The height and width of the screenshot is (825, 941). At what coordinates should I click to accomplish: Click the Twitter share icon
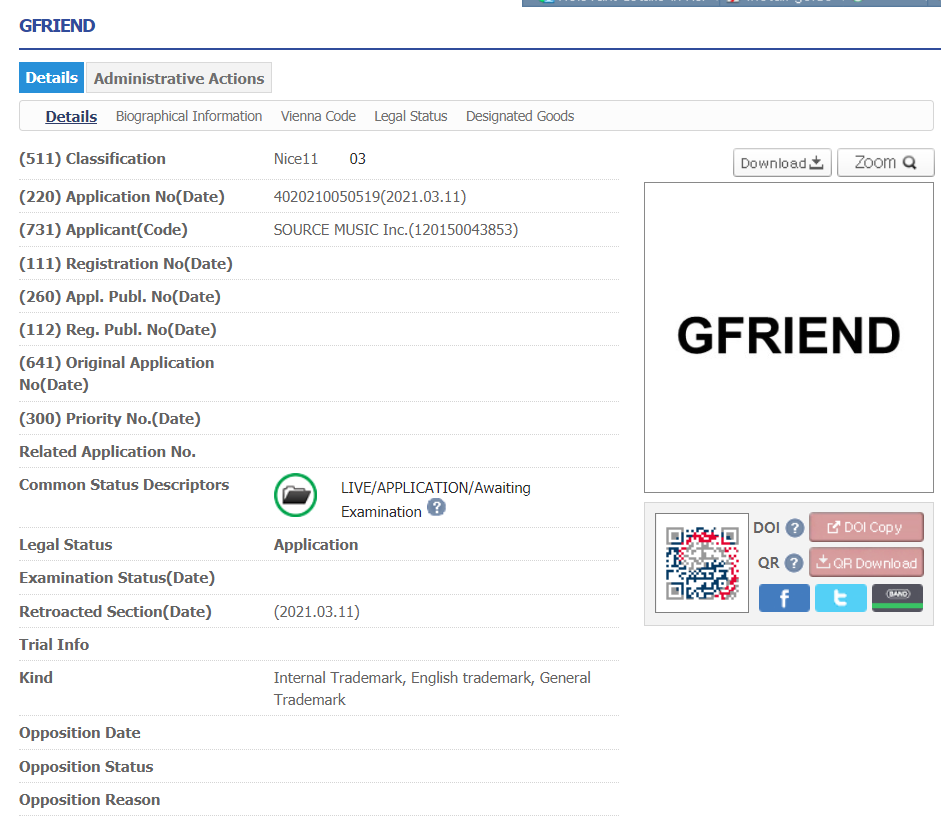coord(840,598)
